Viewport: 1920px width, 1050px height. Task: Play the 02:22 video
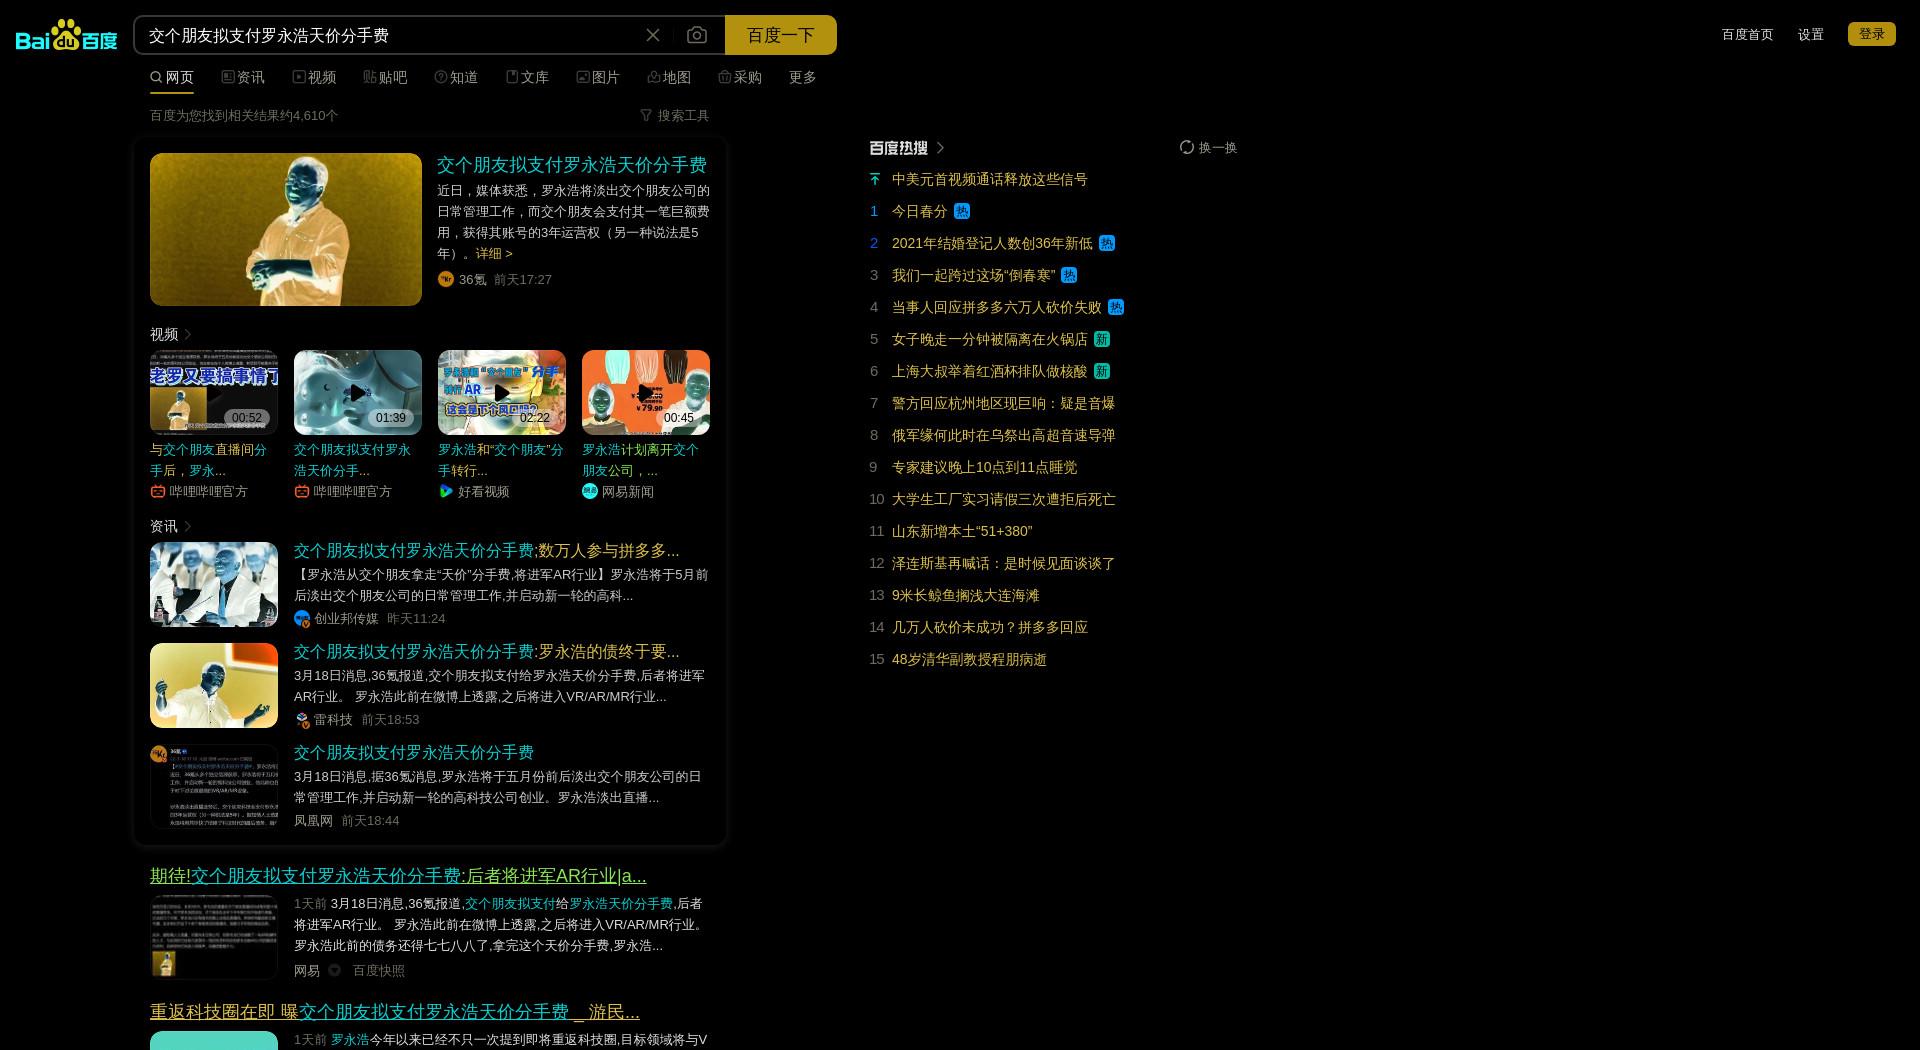point(502,392)
